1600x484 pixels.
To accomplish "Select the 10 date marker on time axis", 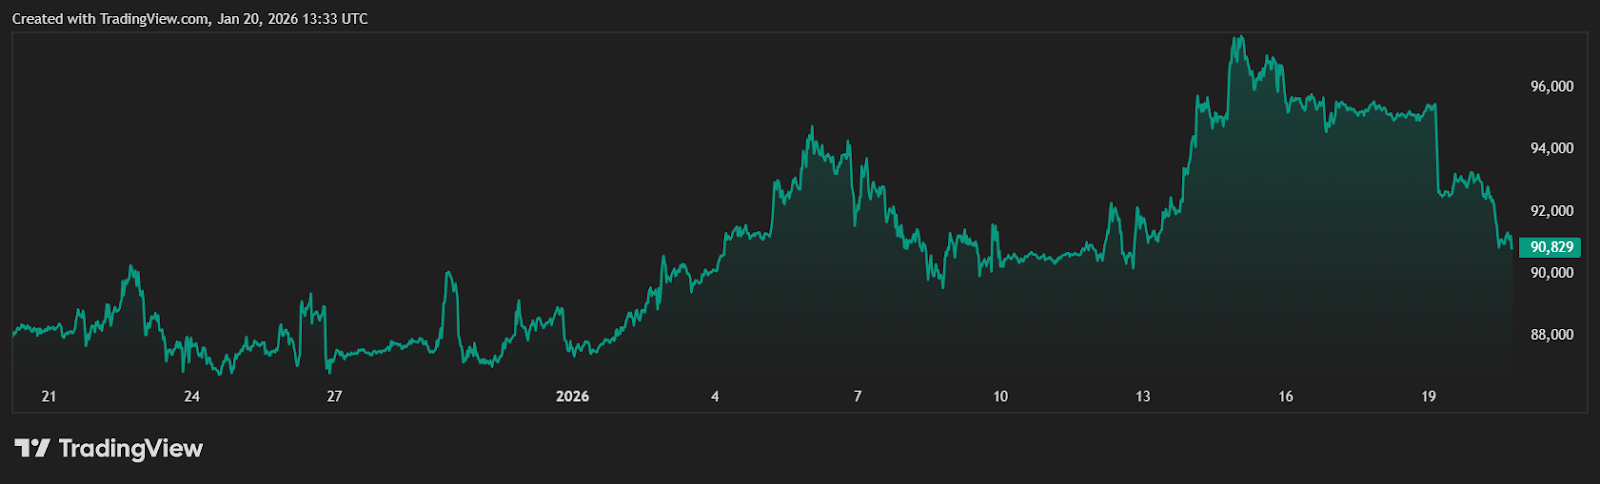I will (1001, 397).
